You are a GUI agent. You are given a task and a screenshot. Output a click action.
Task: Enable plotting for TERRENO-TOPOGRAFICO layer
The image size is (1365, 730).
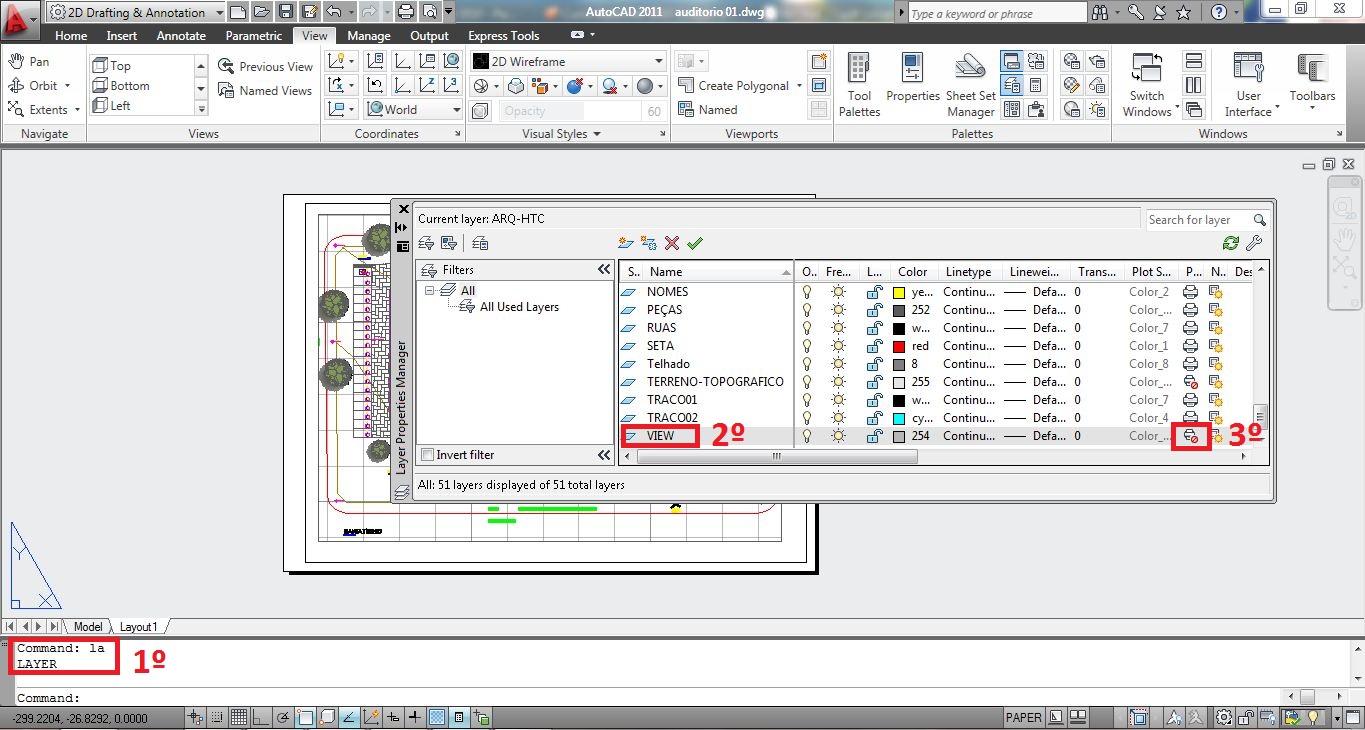[x=1190, y=382]
